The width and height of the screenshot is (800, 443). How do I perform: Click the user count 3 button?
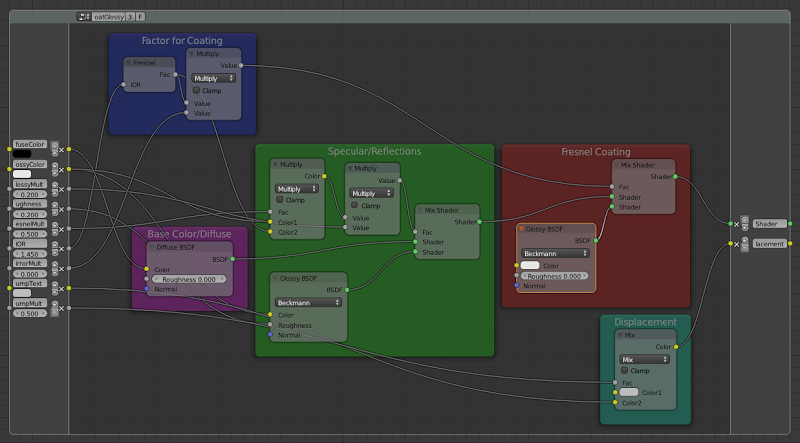pos(130,17)
